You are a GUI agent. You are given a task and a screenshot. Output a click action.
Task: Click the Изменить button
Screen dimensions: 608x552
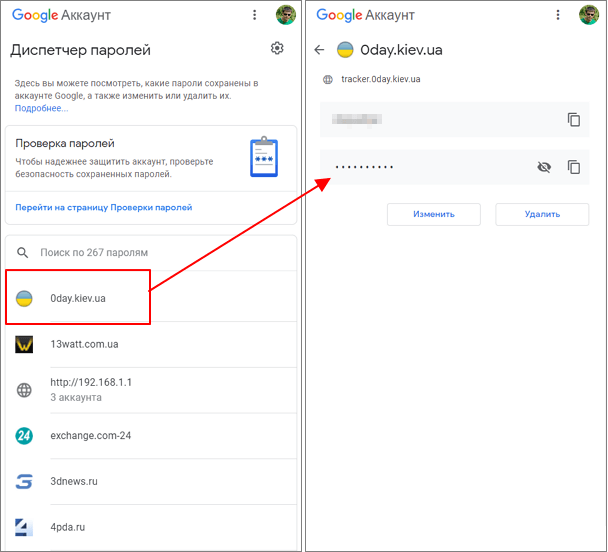[434, 214]
